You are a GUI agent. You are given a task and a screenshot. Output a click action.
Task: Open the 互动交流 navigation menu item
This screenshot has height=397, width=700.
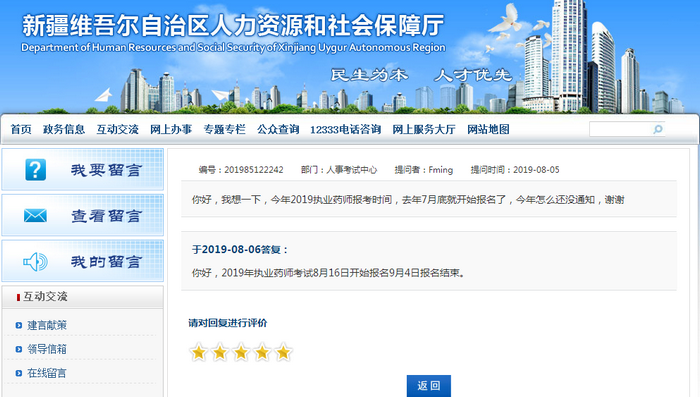tap(117, 130)
